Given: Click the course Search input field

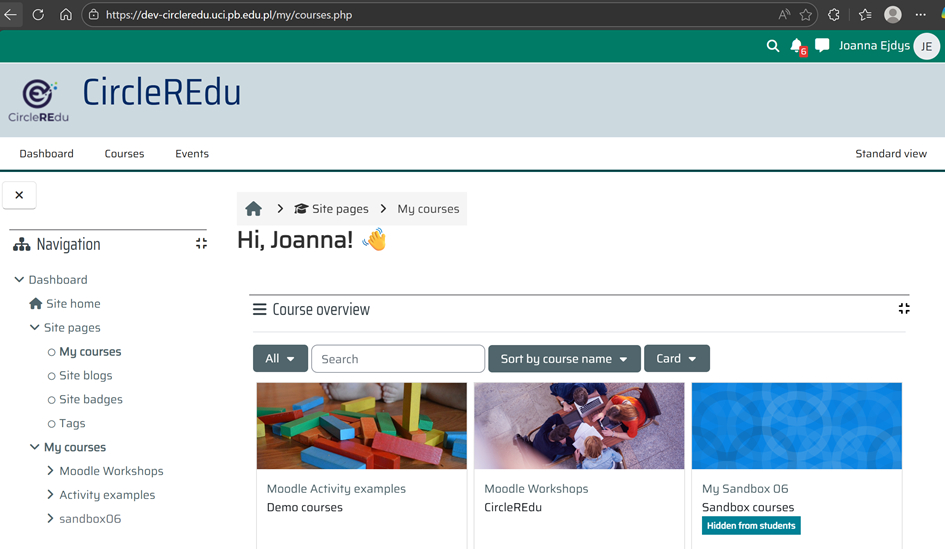Looking at the screenshot, I should (x=398, y=359).
